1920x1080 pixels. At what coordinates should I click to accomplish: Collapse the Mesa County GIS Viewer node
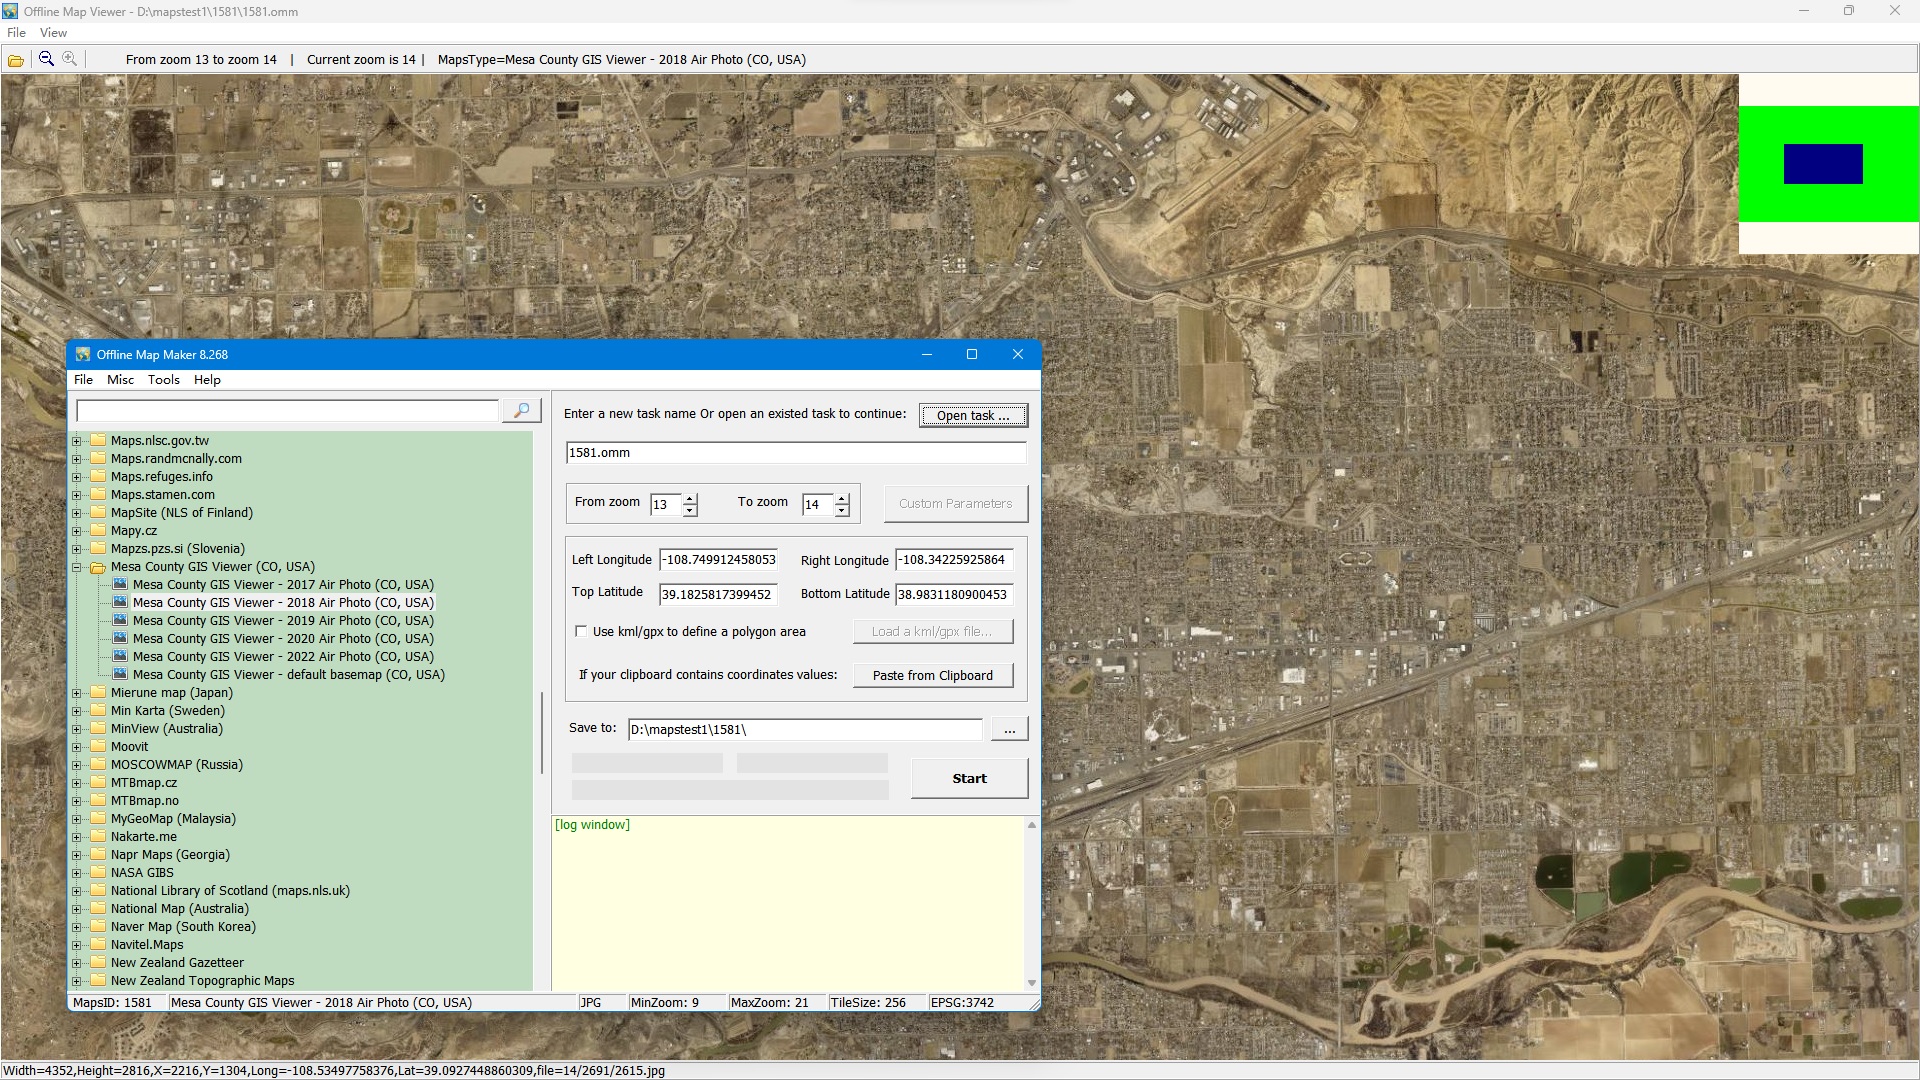(x=76, y=567)
